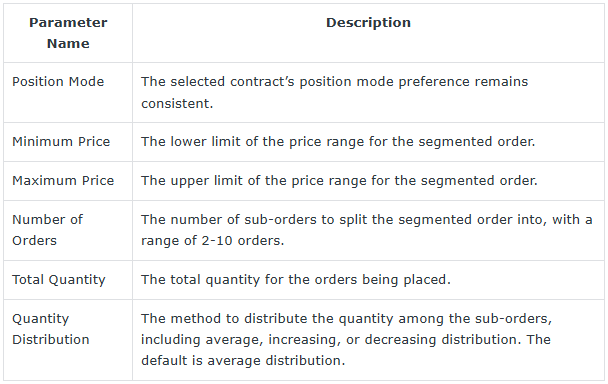
Task: Click the total quantity description text
Action: pyautogui.click(x=295, y=280)
